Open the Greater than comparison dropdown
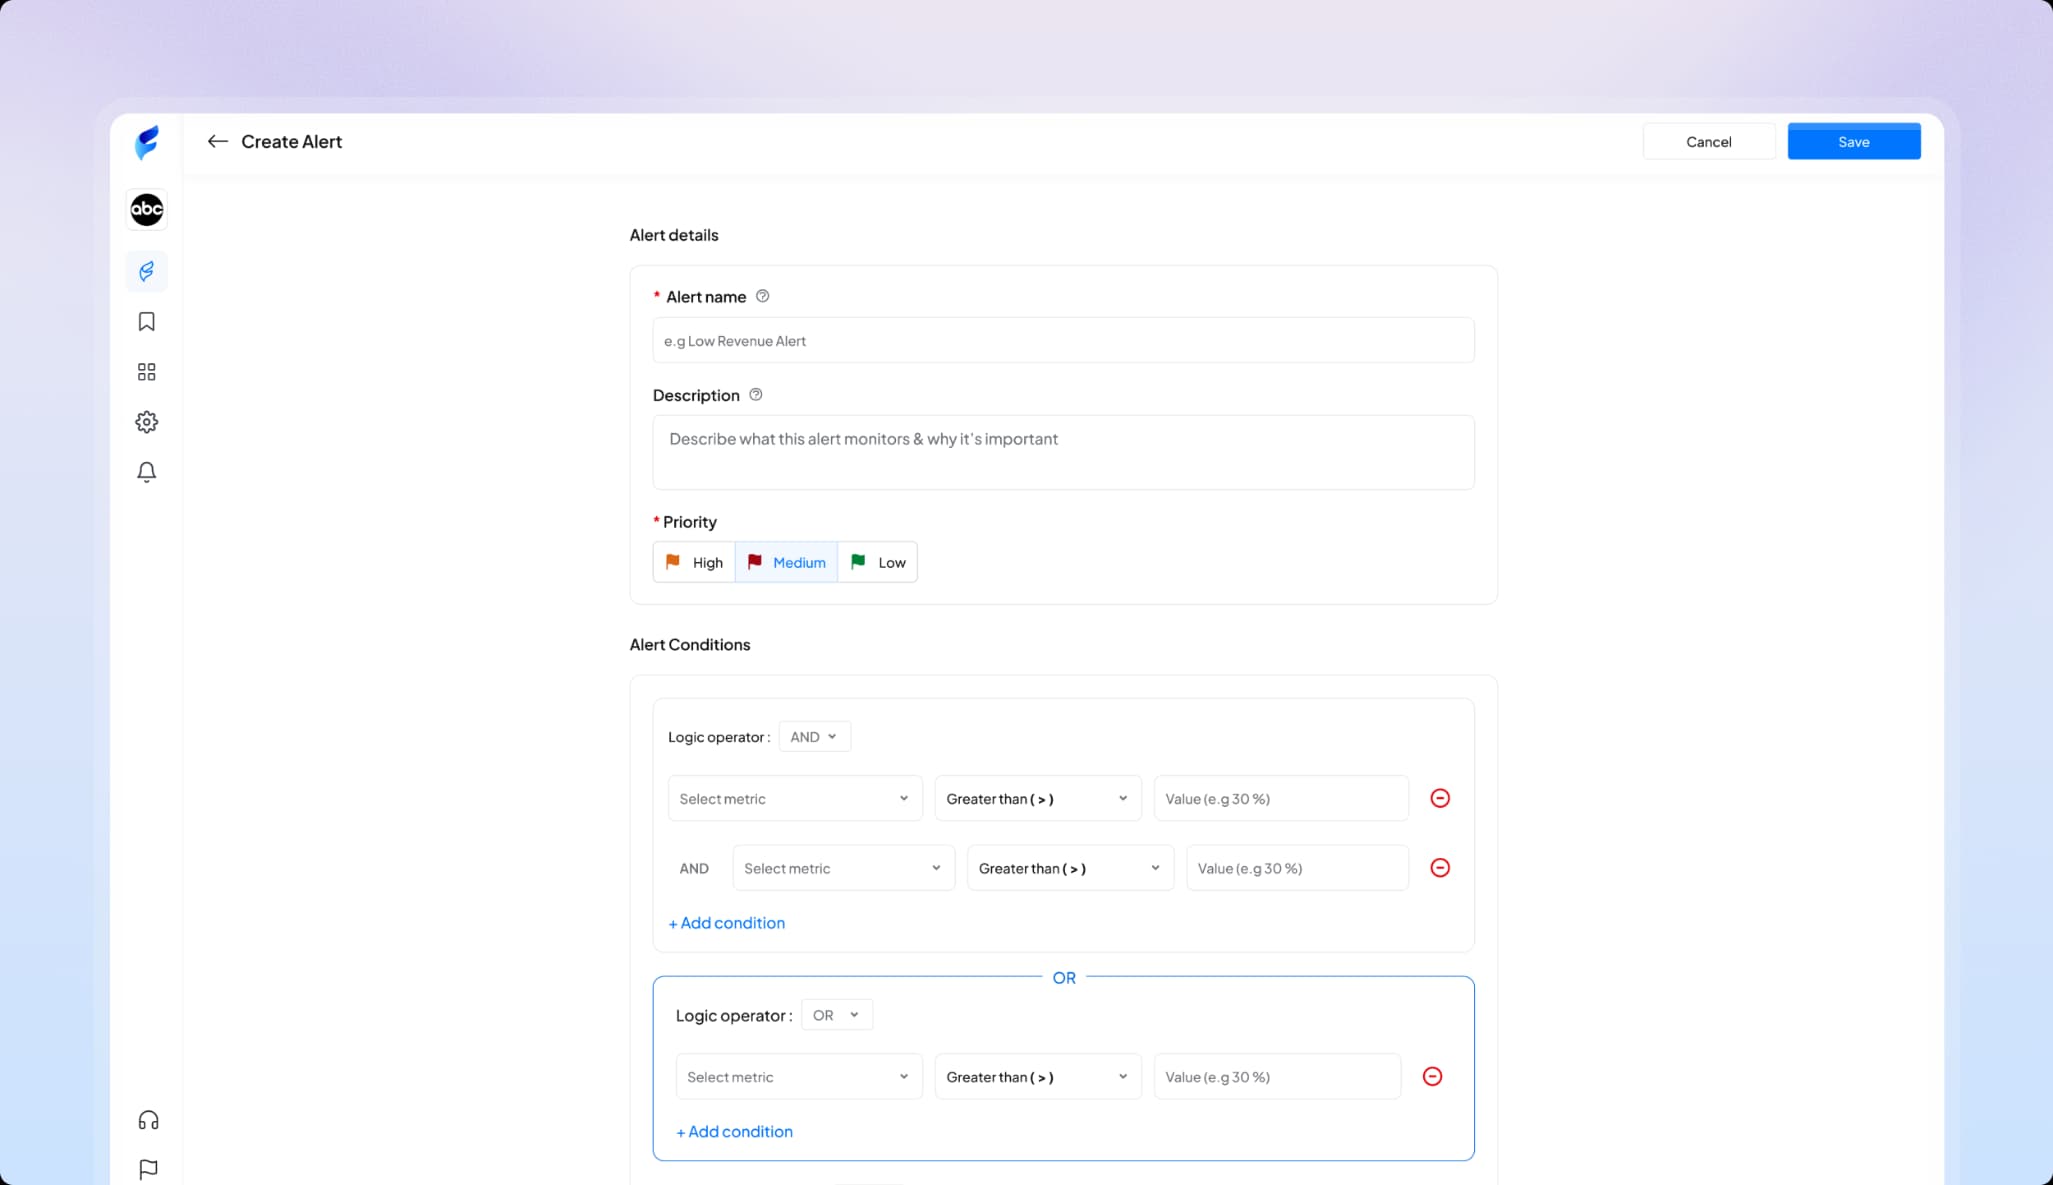Screen dimensions: 2053x1185 [x=1036, y=798]
